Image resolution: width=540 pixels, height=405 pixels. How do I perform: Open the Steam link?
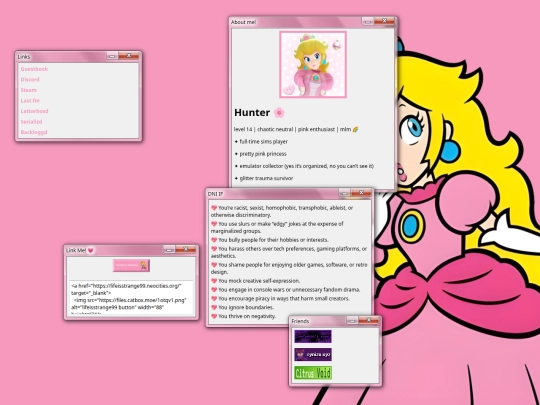click(x=29, y=90)
